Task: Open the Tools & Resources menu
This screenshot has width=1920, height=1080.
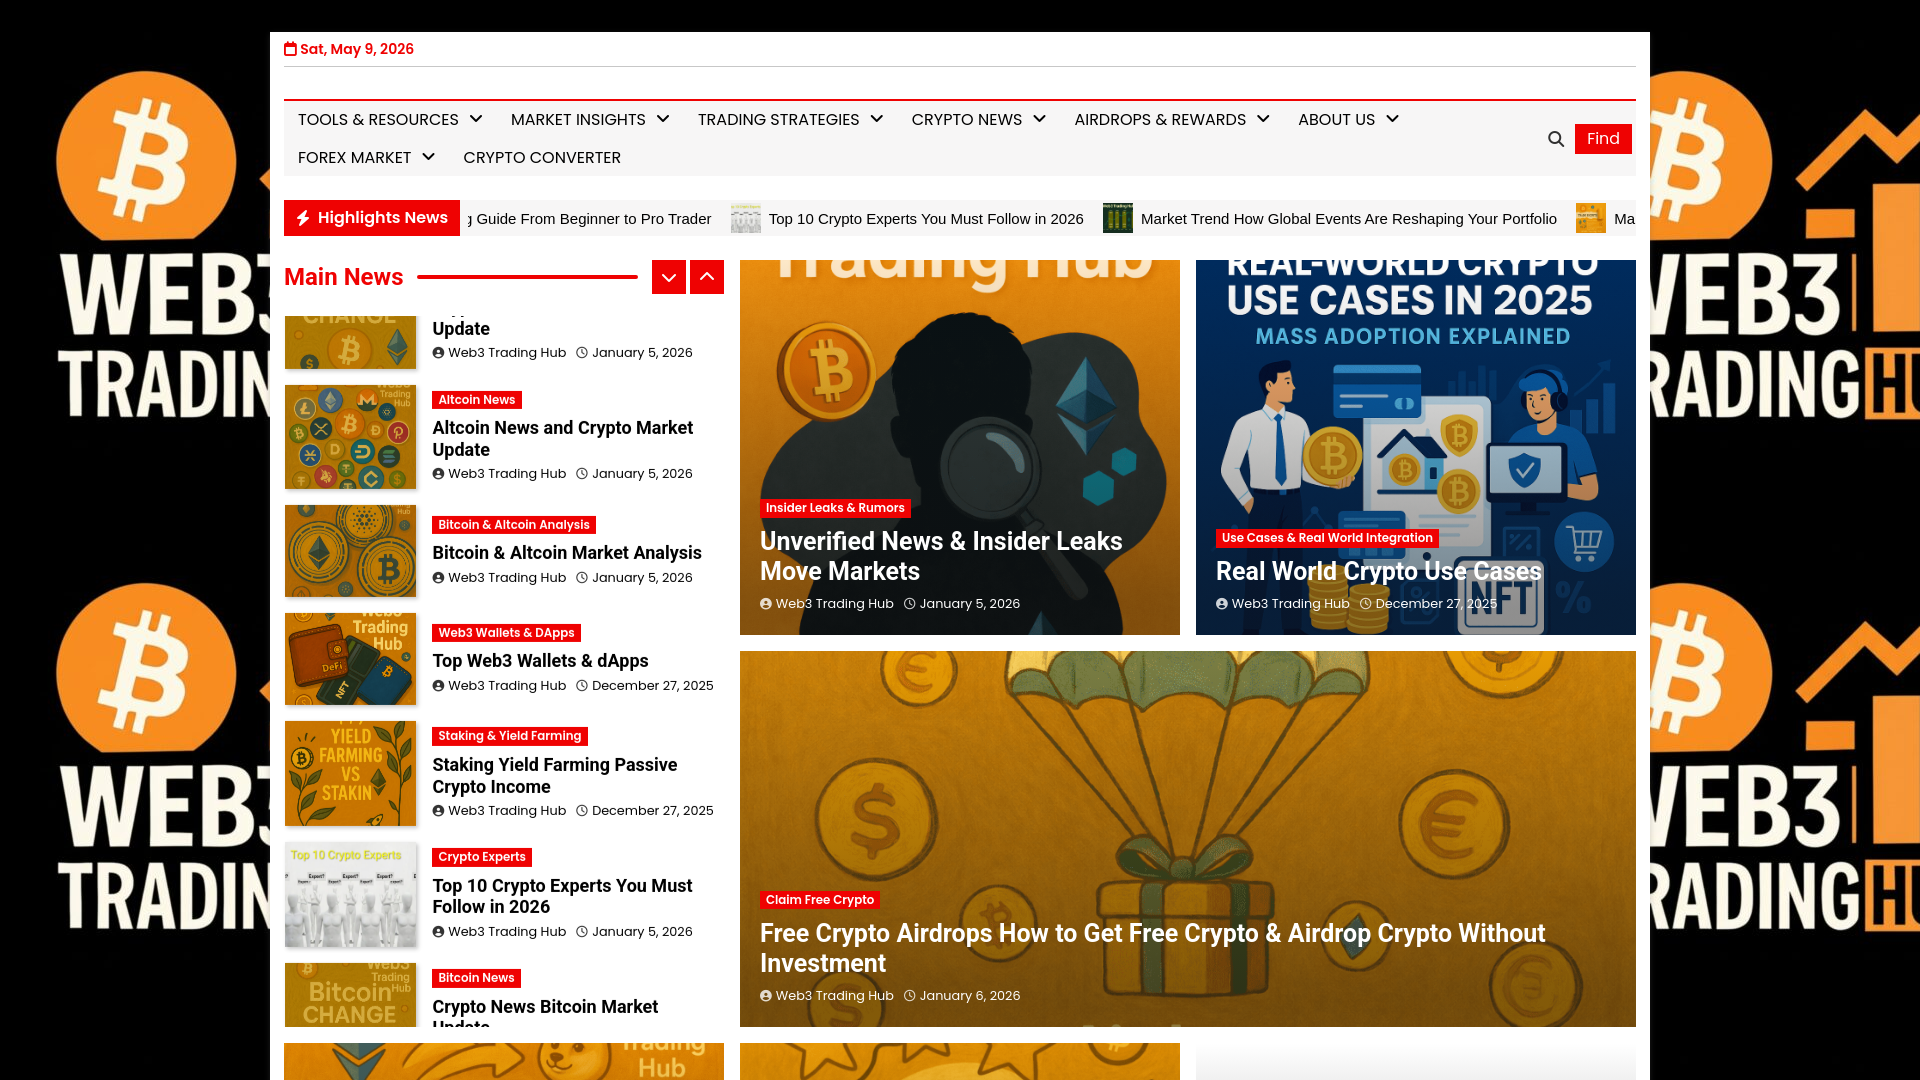Action: 378,120
